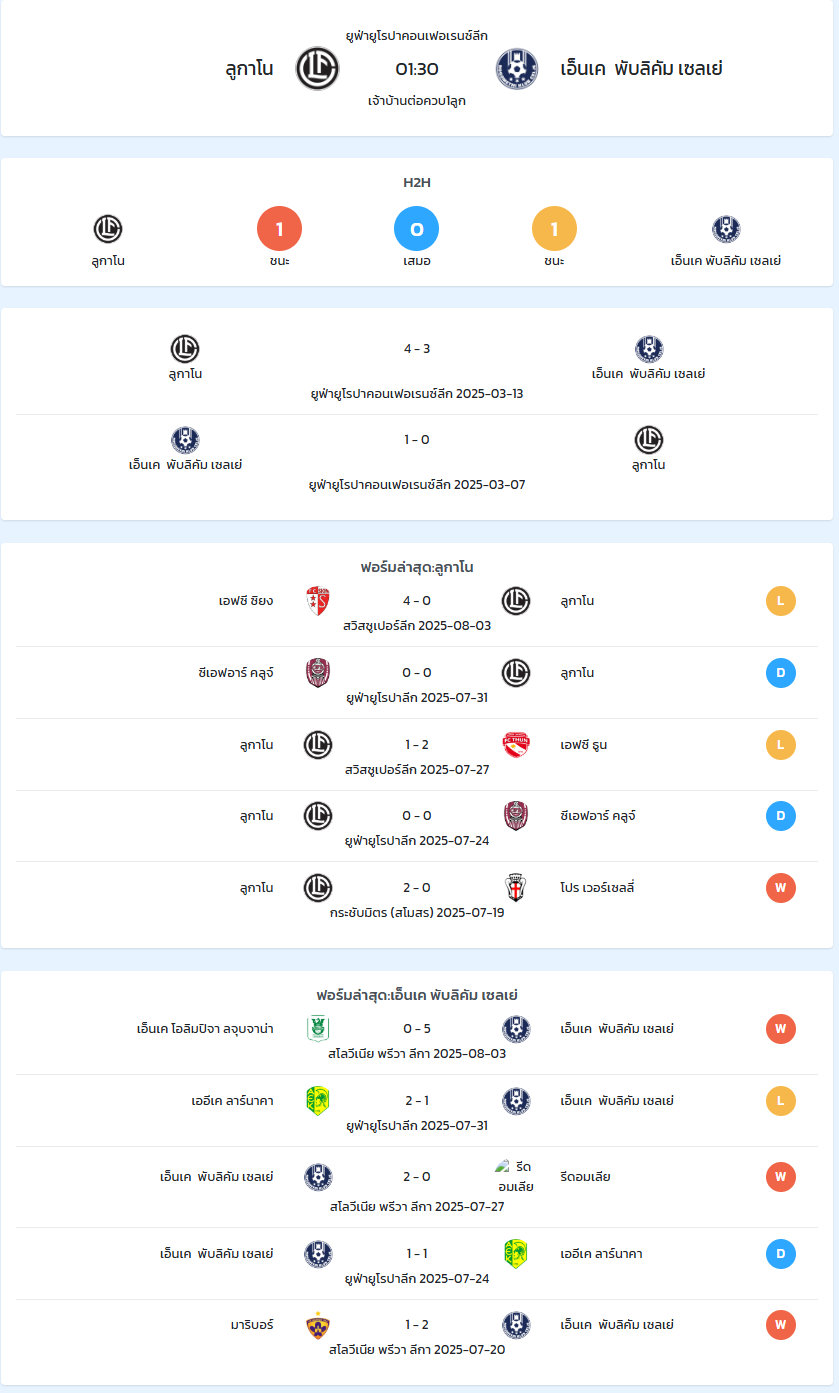Click the red H2H Lugano win circle
Viewport: 839px width, 1393px height.
(280, 229)
